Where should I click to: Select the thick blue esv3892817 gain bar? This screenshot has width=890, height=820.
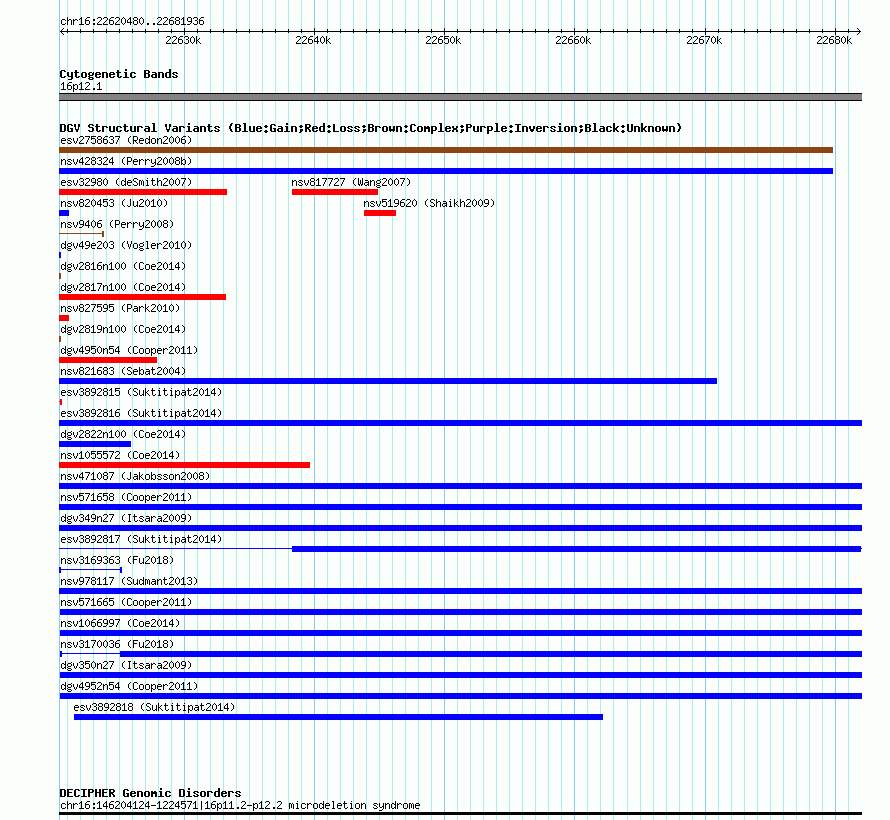click(577, 549)
